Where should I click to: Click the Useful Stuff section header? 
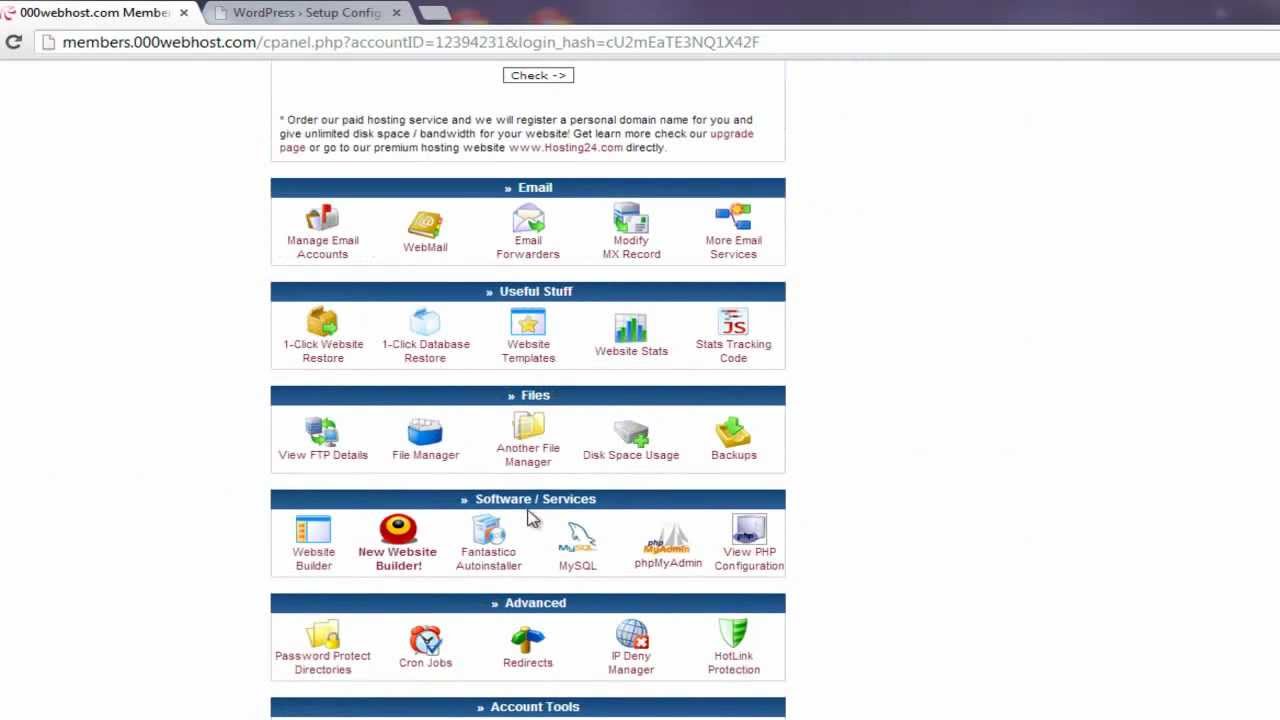[528, 292]
